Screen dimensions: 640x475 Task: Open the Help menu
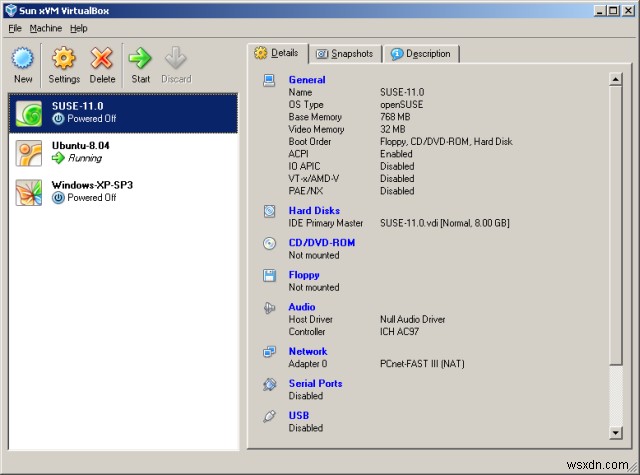[79, 29]
